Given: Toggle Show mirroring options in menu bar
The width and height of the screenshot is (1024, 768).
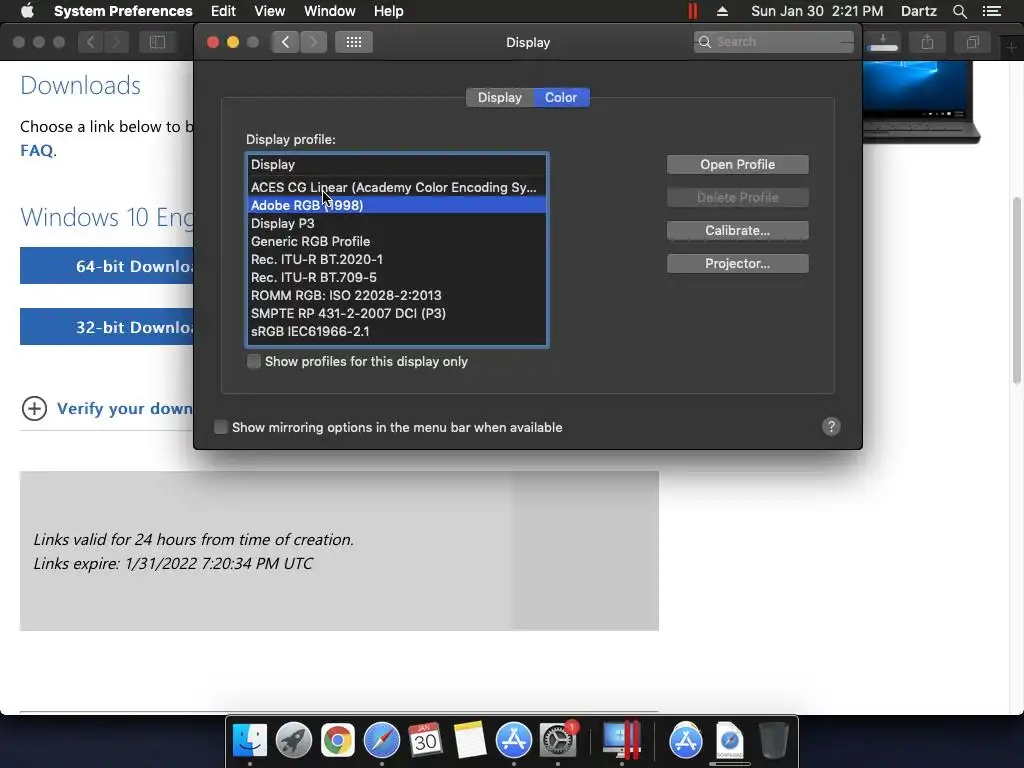Looking at the screenshot, I should pyautogui.click(x=221, y=427).
